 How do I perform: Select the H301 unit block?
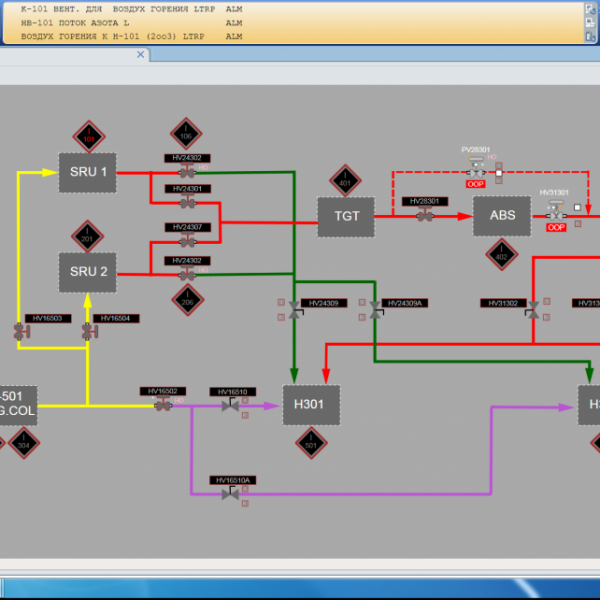(311, 404)
